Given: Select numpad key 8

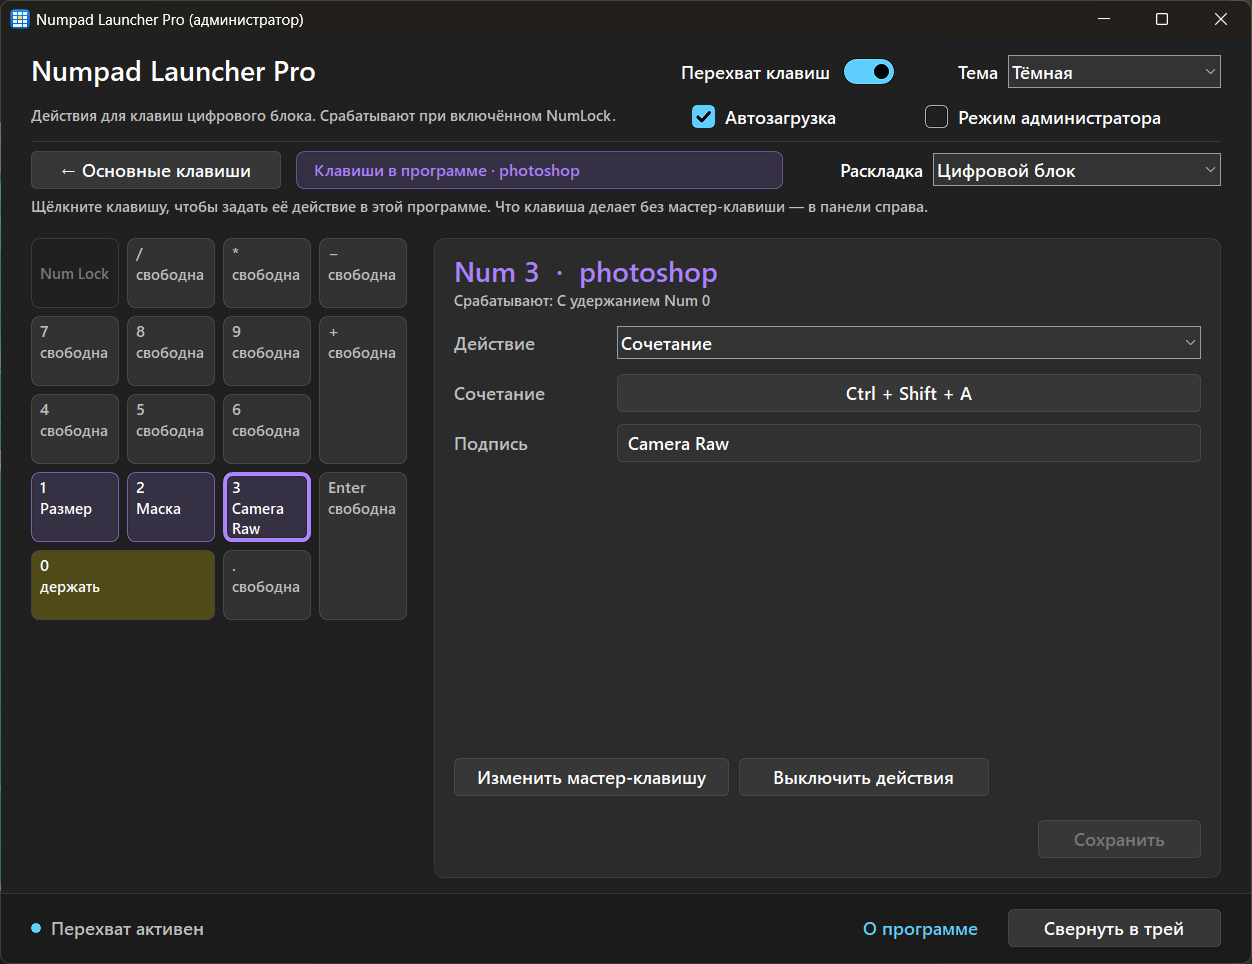Looking at the screenshot, I should pyautogui.click(x=171, y=351).
